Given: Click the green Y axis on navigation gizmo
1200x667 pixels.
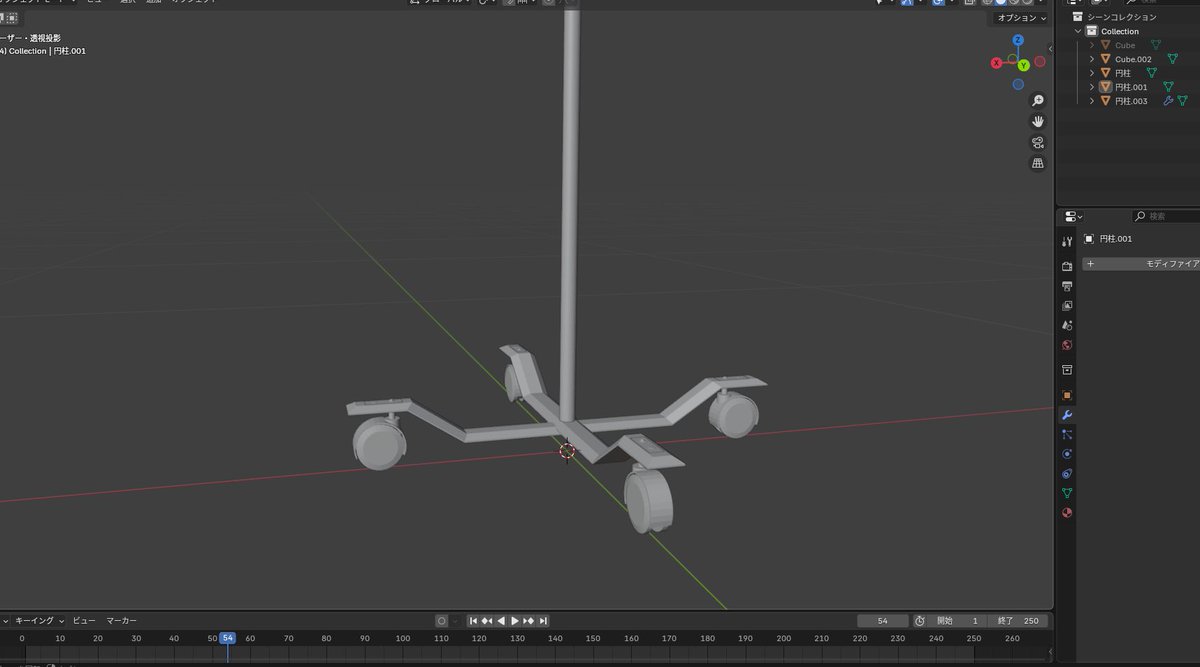Looking at the screenshot, I should click(x=1024, y=66).
